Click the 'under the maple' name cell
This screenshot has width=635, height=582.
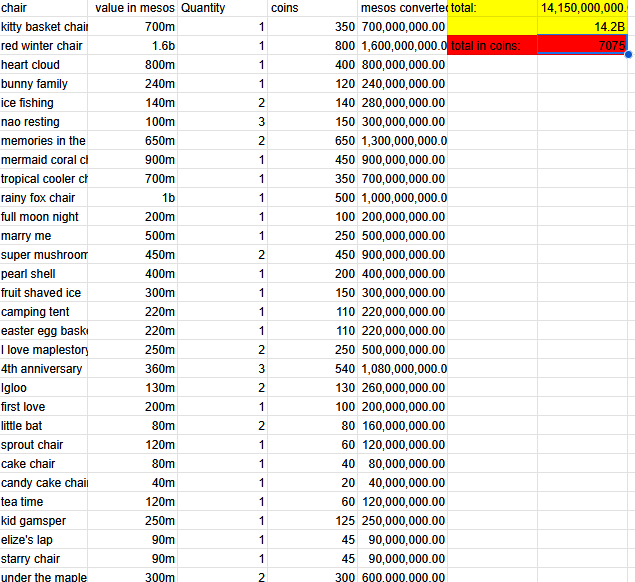pyautogui.click(x=44, y=576)
